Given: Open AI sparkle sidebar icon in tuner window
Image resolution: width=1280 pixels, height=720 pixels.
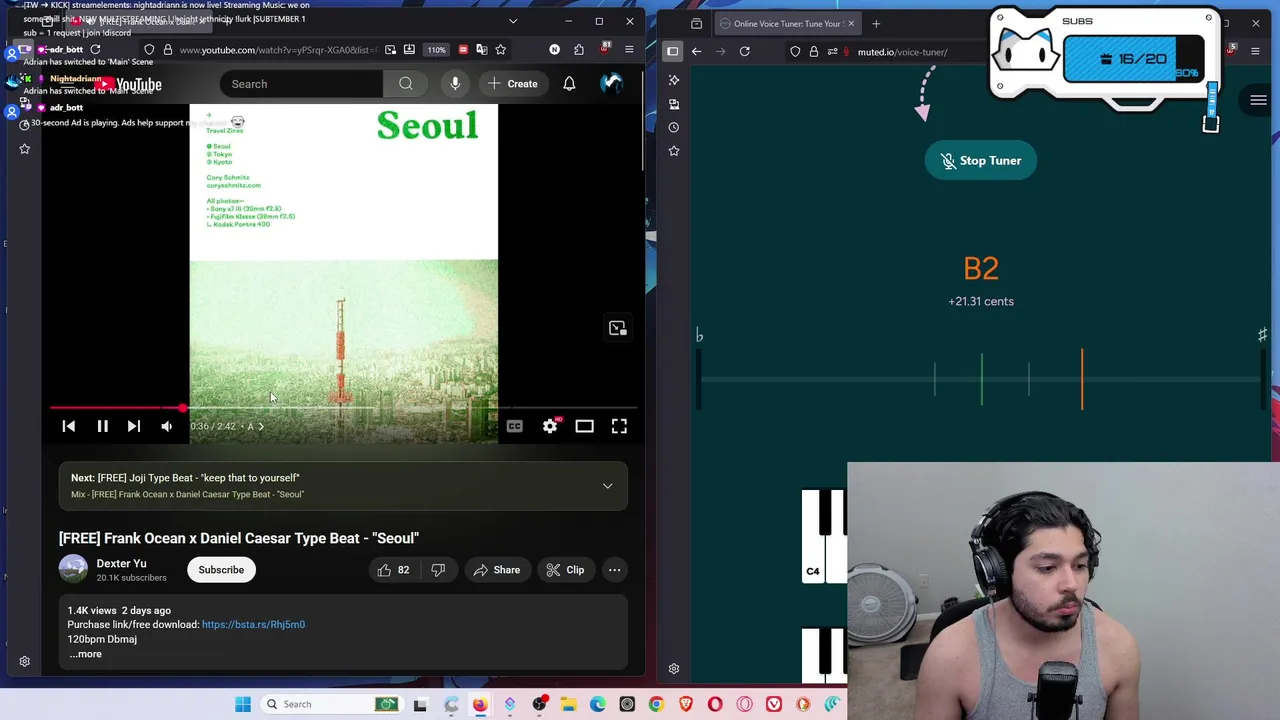Looking at the screenshot, I should (674, 80).
